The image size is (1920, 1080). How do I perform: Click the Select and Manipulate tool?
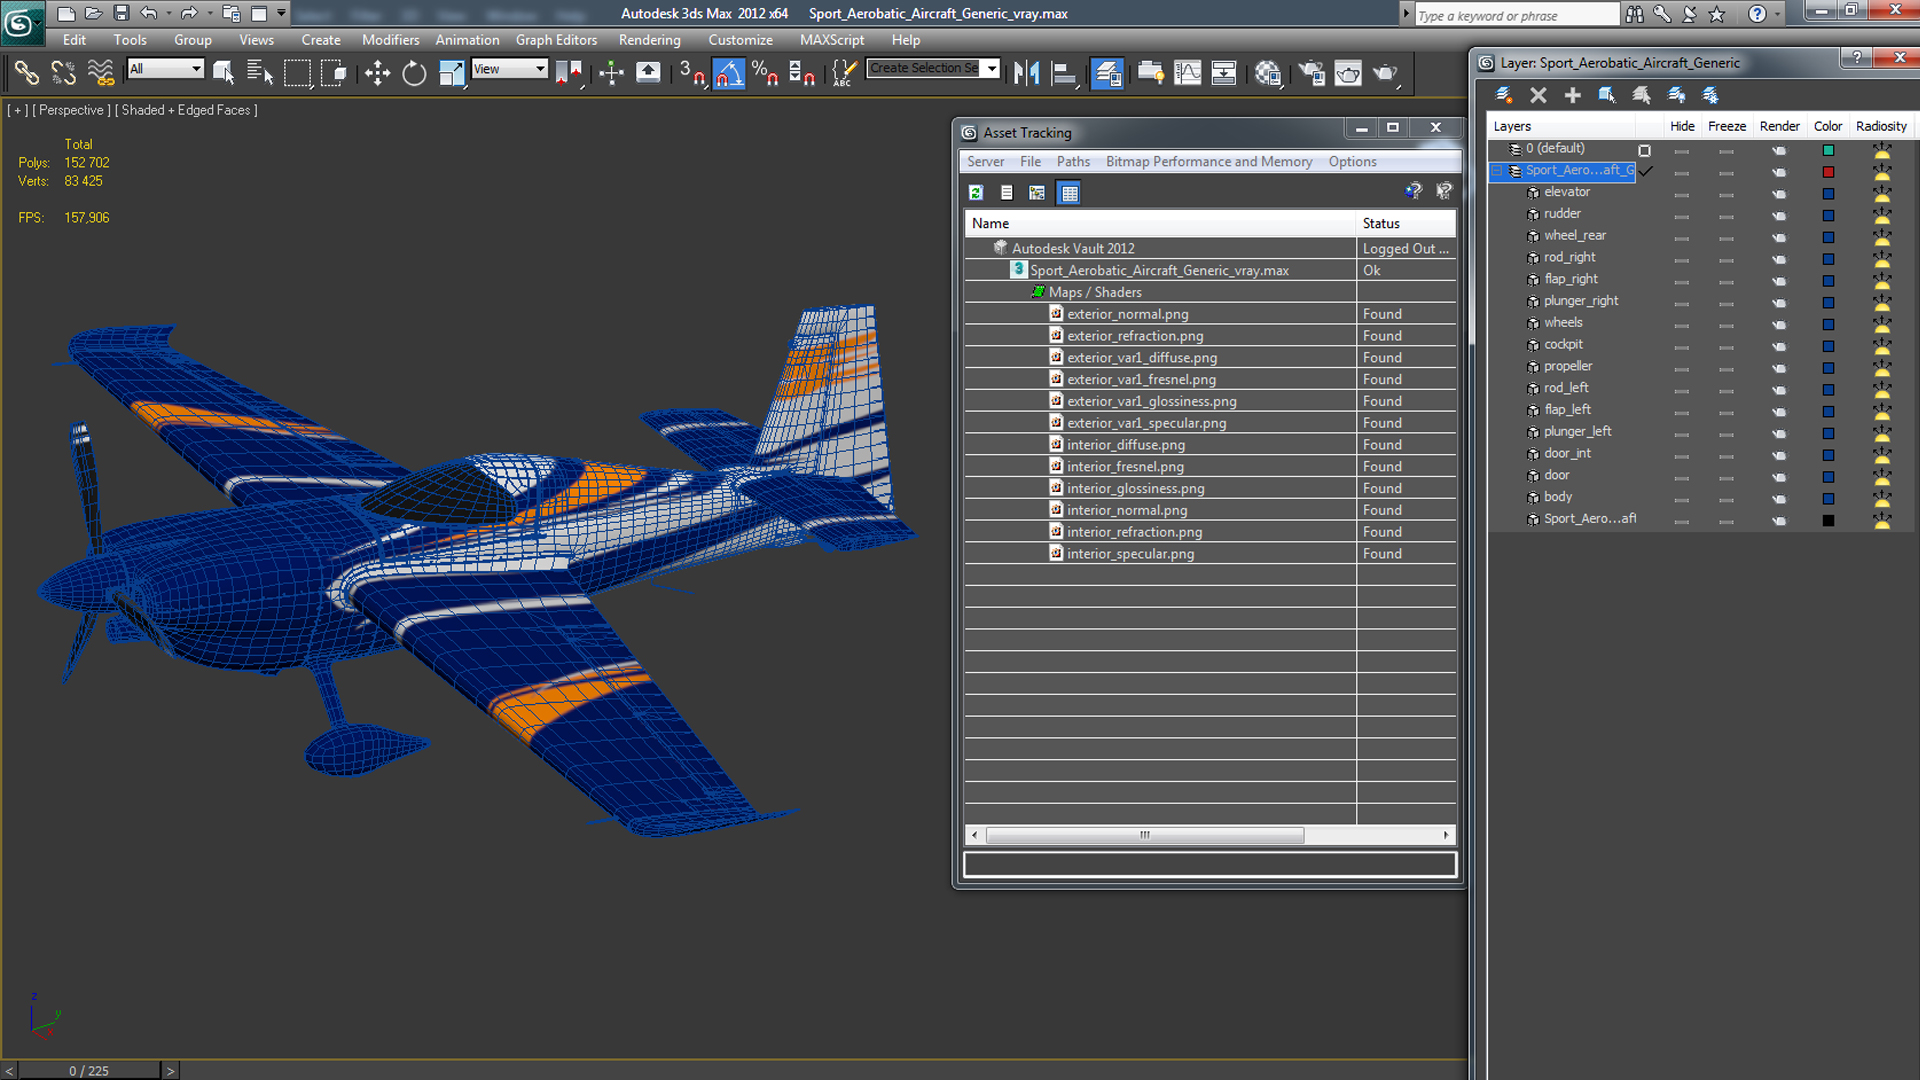[611, 72]
